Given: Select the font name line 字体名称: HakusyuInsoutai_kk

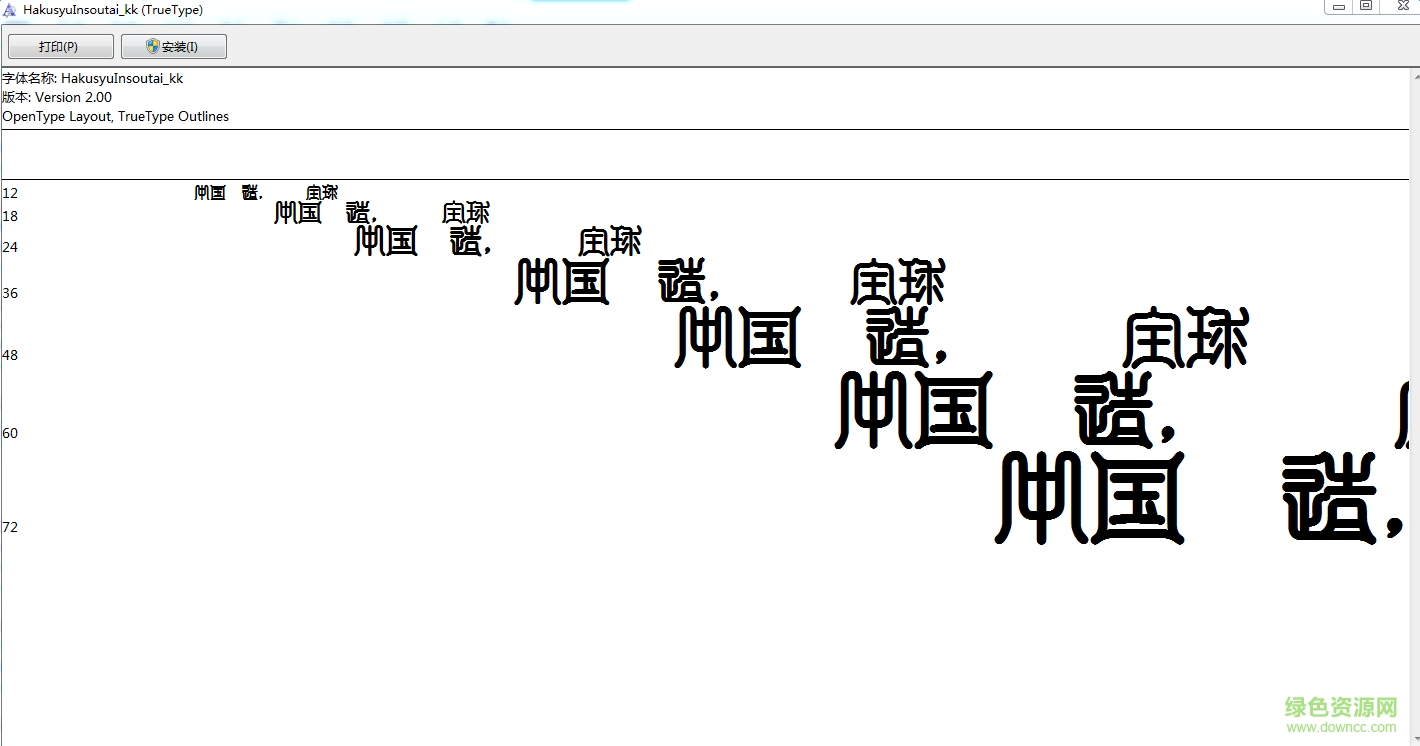Looking at the screenshot, I should point(92,77).
